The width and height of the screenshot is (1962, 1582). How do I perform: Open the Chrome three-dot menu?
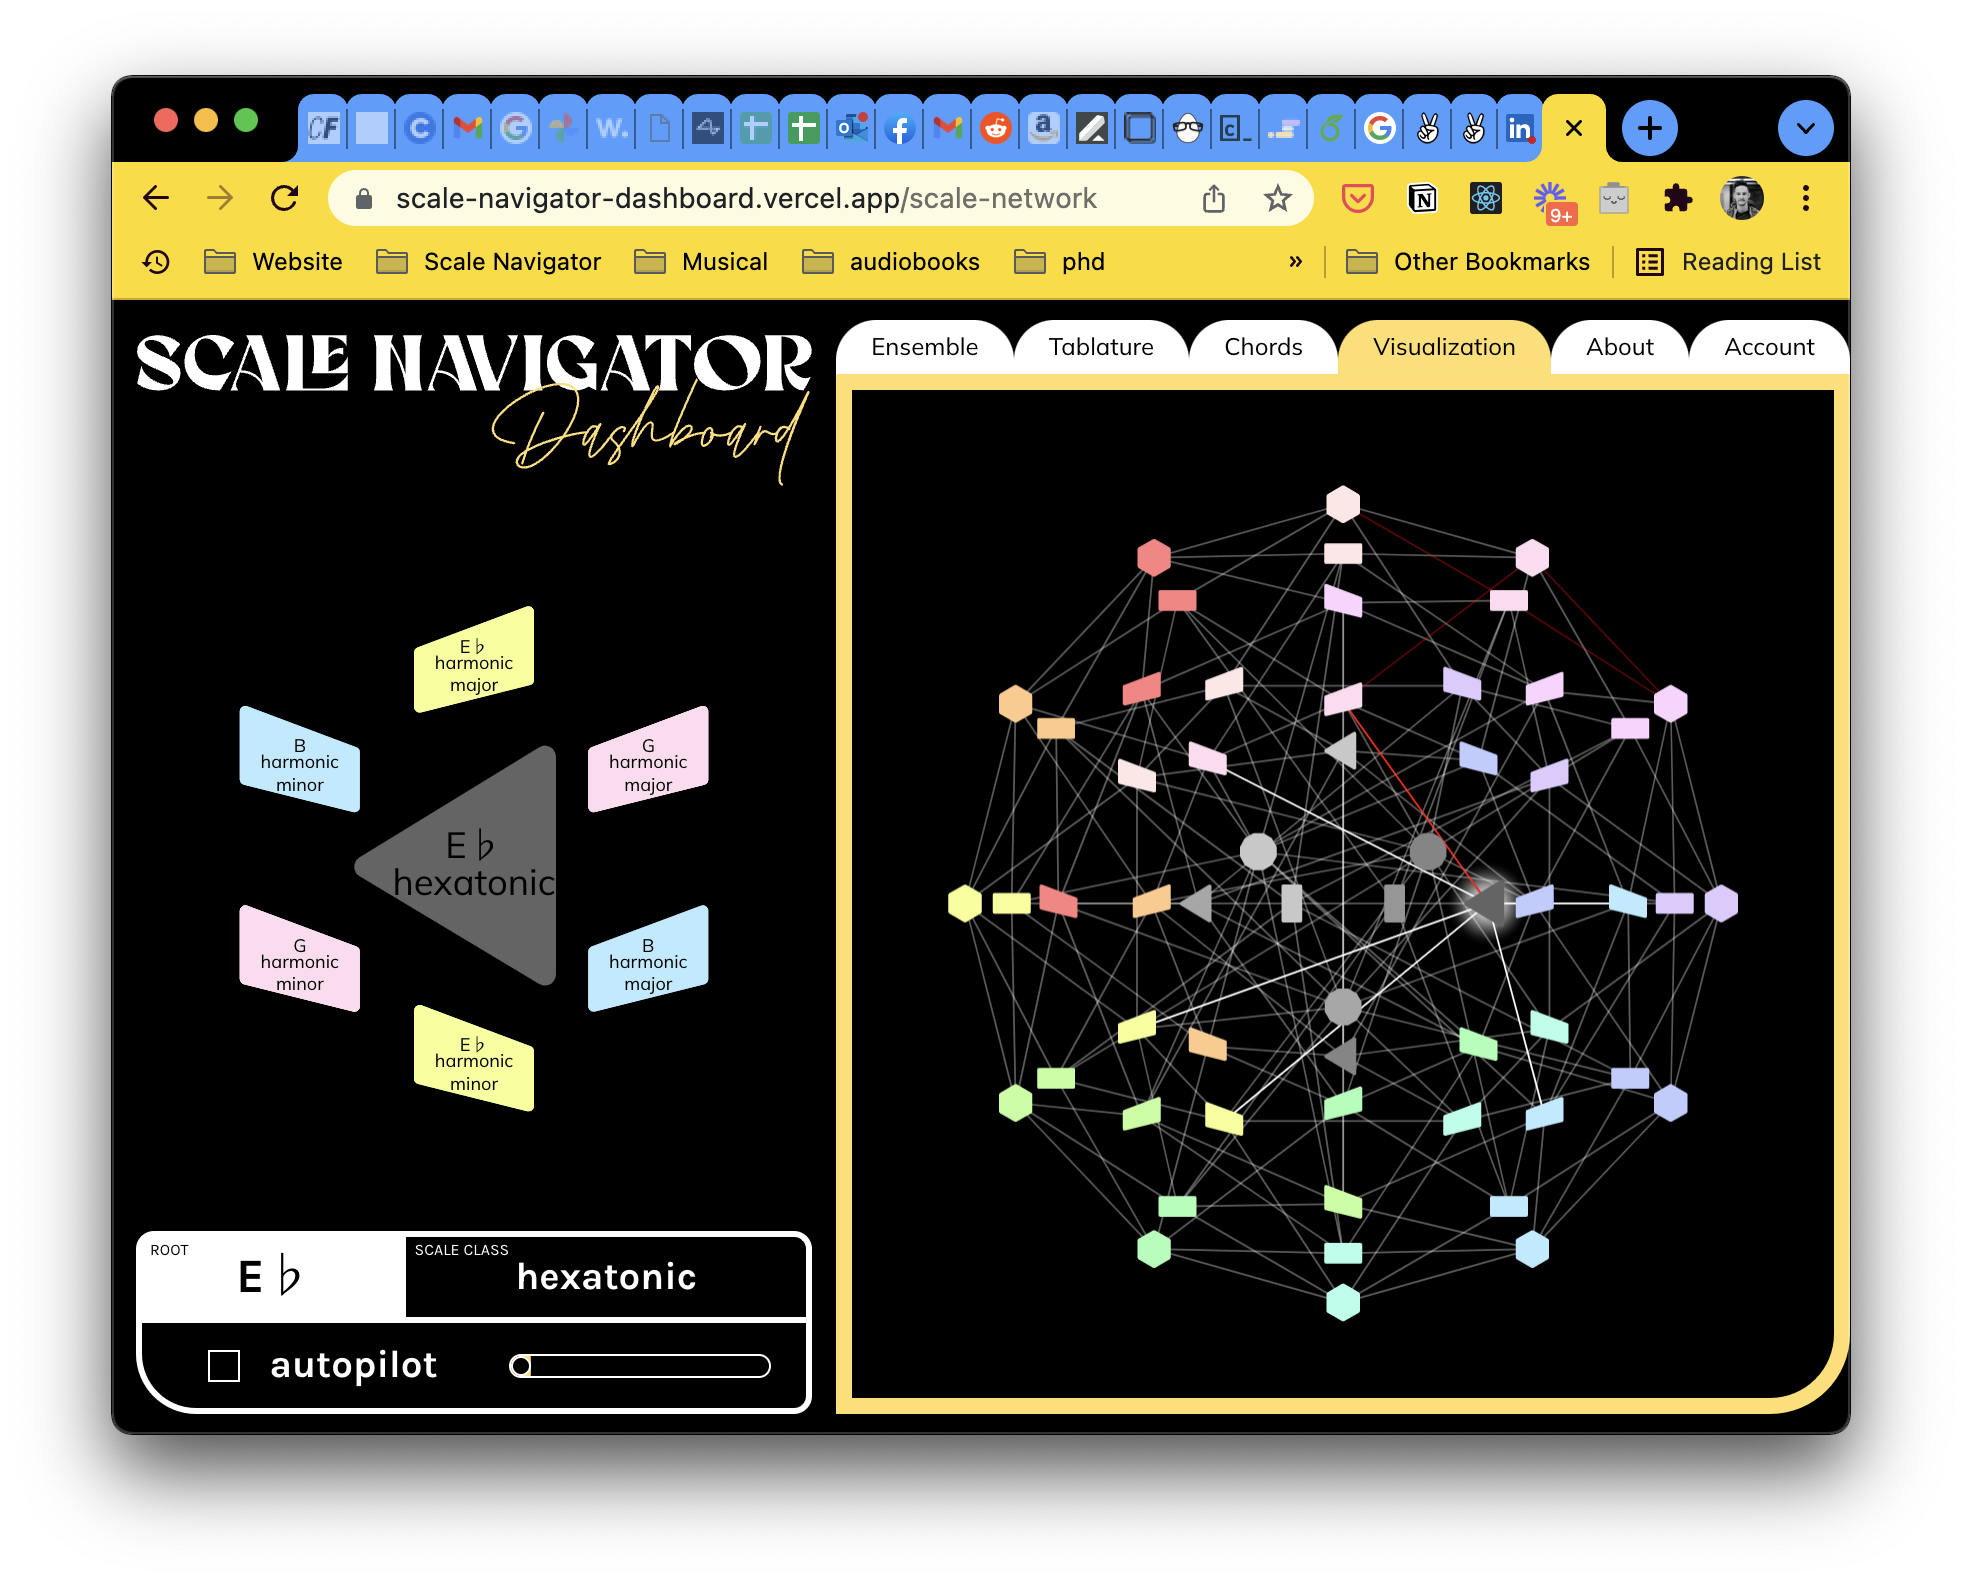(x=1805, y=198)
